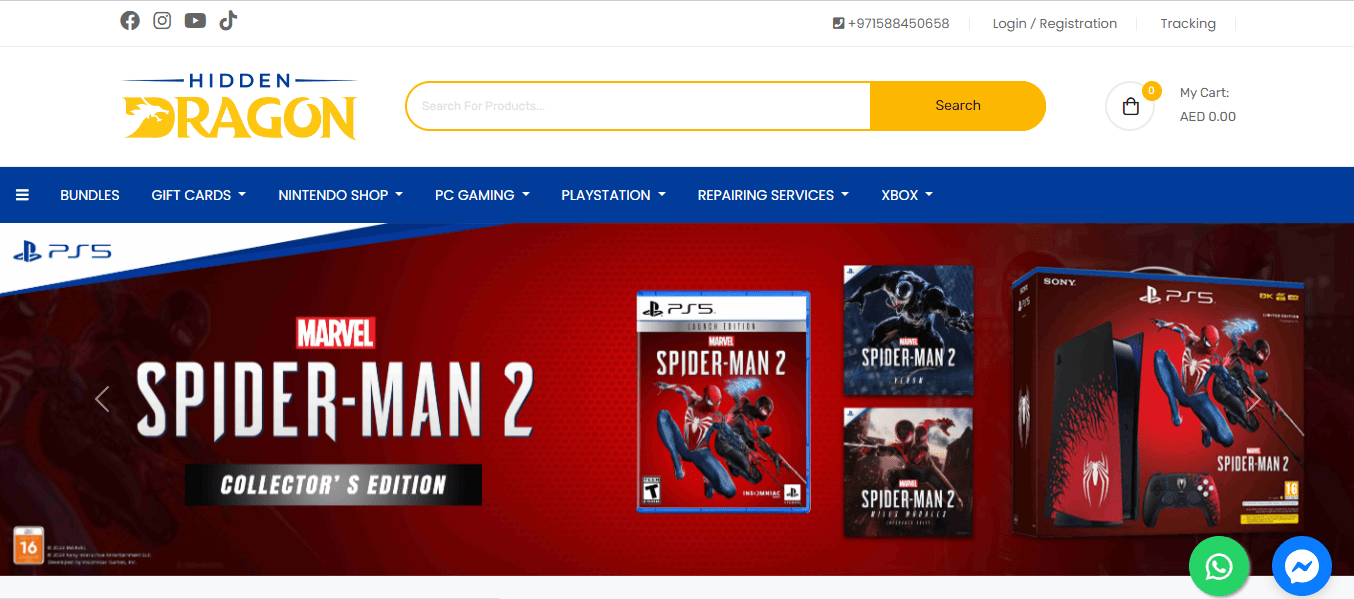Go to previous banner slide
Image resolution: width=1354 pixels, height=599 pixels.
101,399
